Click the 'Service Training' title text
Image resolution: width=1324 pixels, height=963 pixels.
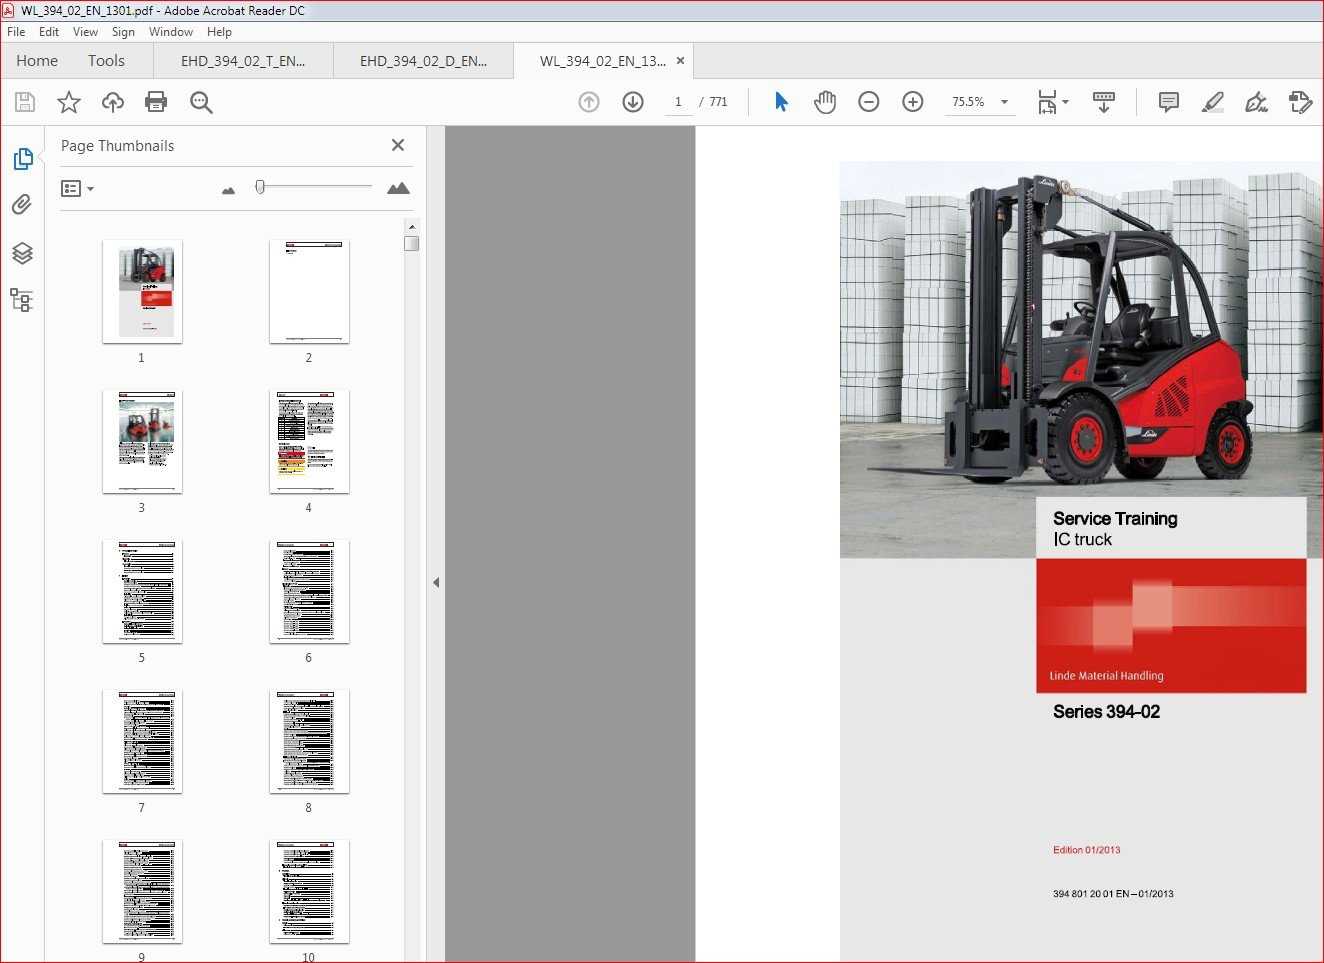point(1115,518)
